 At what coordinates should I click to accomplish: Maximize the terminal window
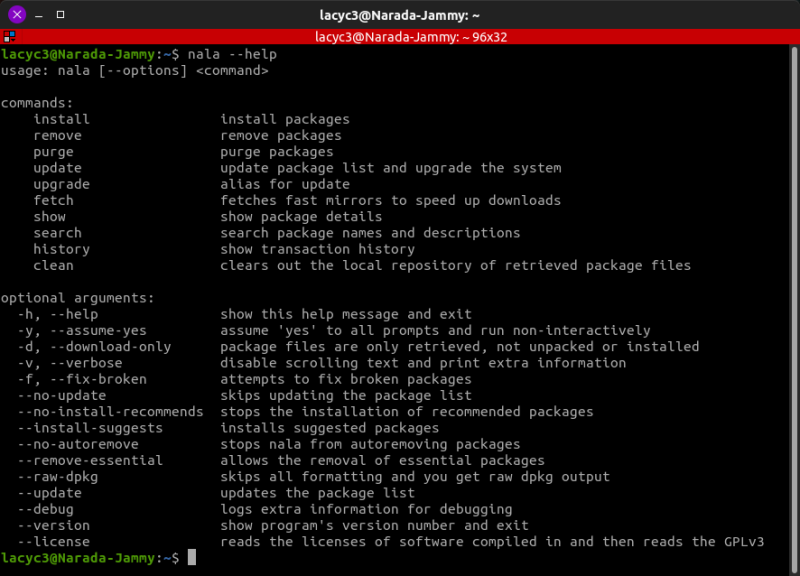point(60,14)
